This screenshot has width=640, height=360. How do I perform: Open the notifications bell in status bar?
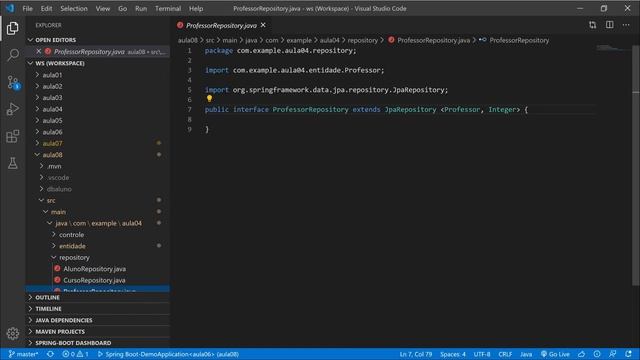point(628,354)
